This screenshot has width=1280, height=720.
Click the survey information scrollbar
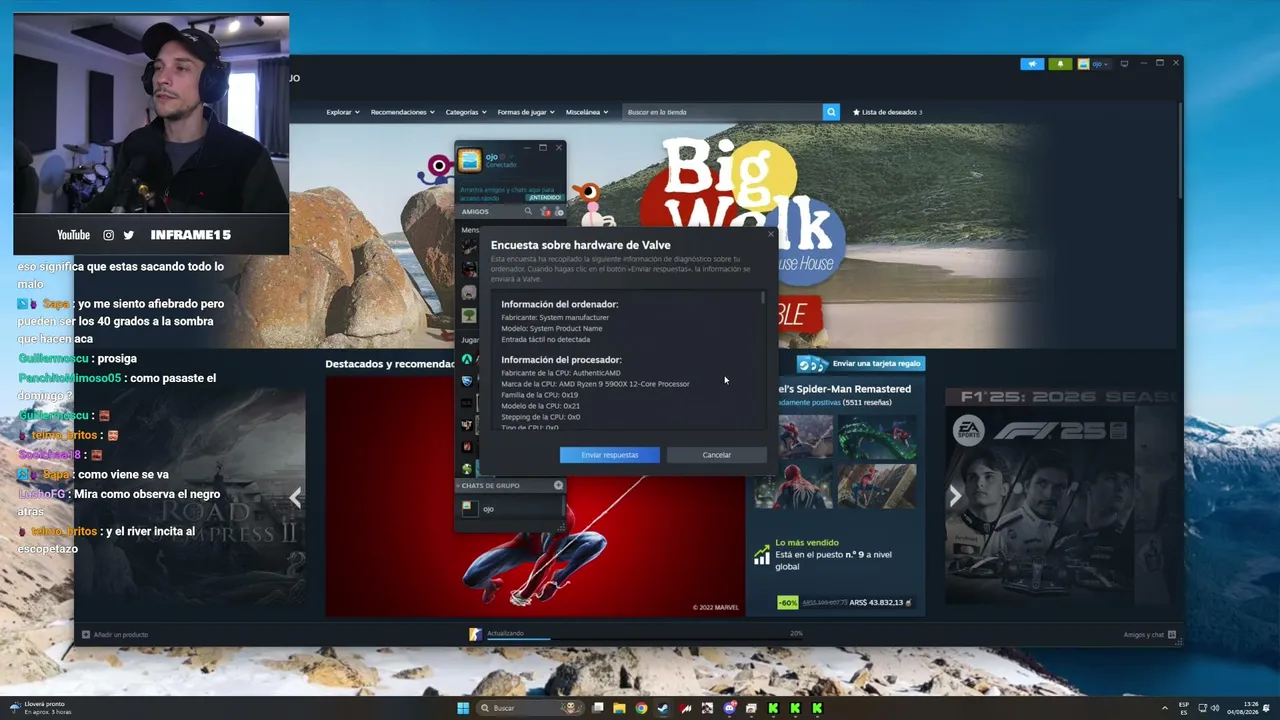tap(763, 298)
